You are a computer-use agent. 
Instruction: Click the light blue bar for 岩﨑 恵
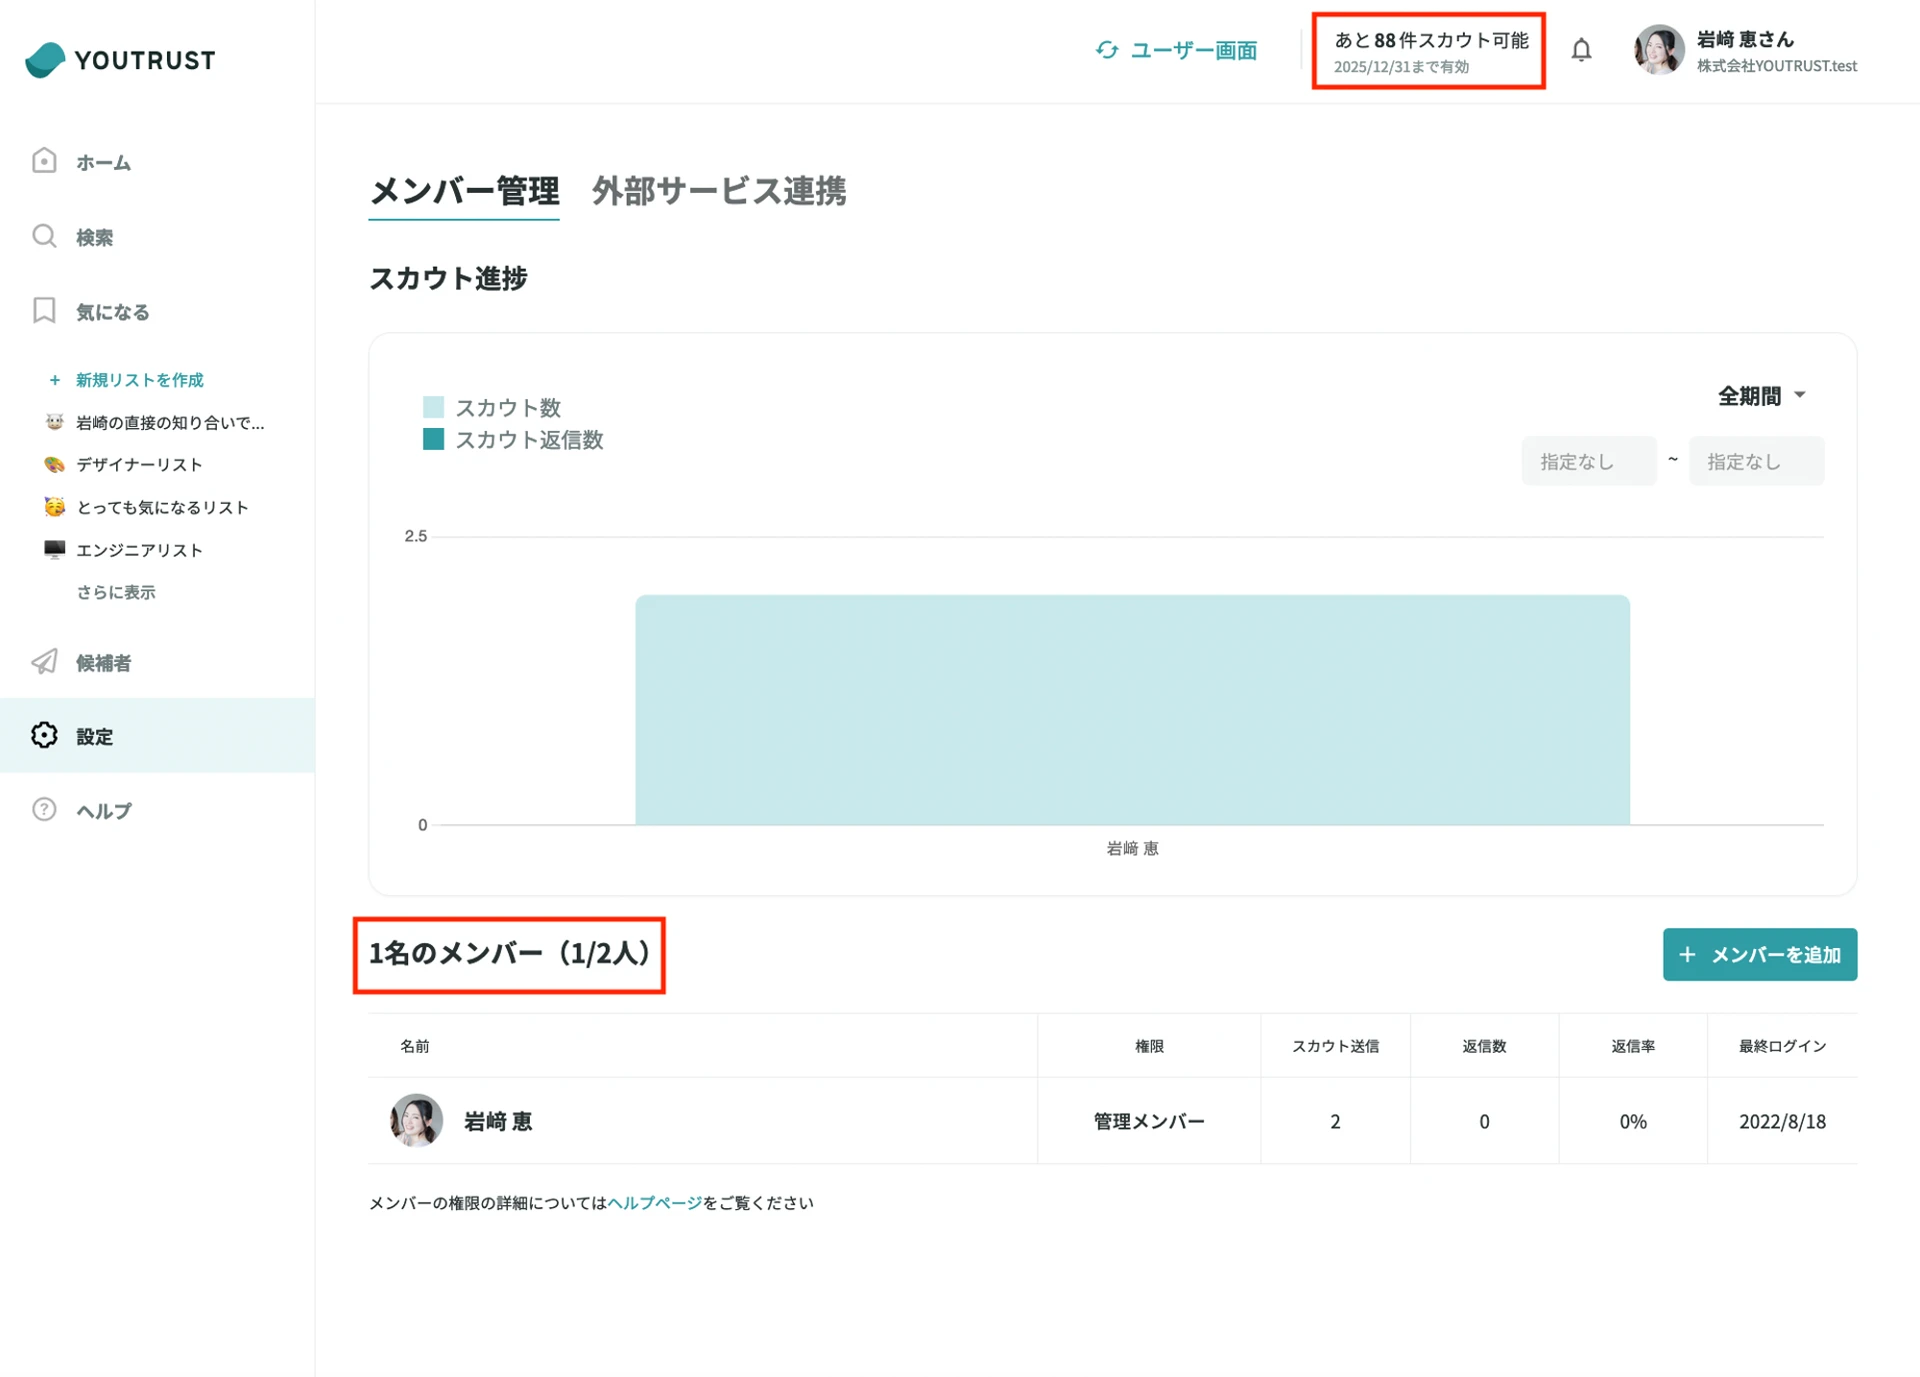[x=1132, y=710]
